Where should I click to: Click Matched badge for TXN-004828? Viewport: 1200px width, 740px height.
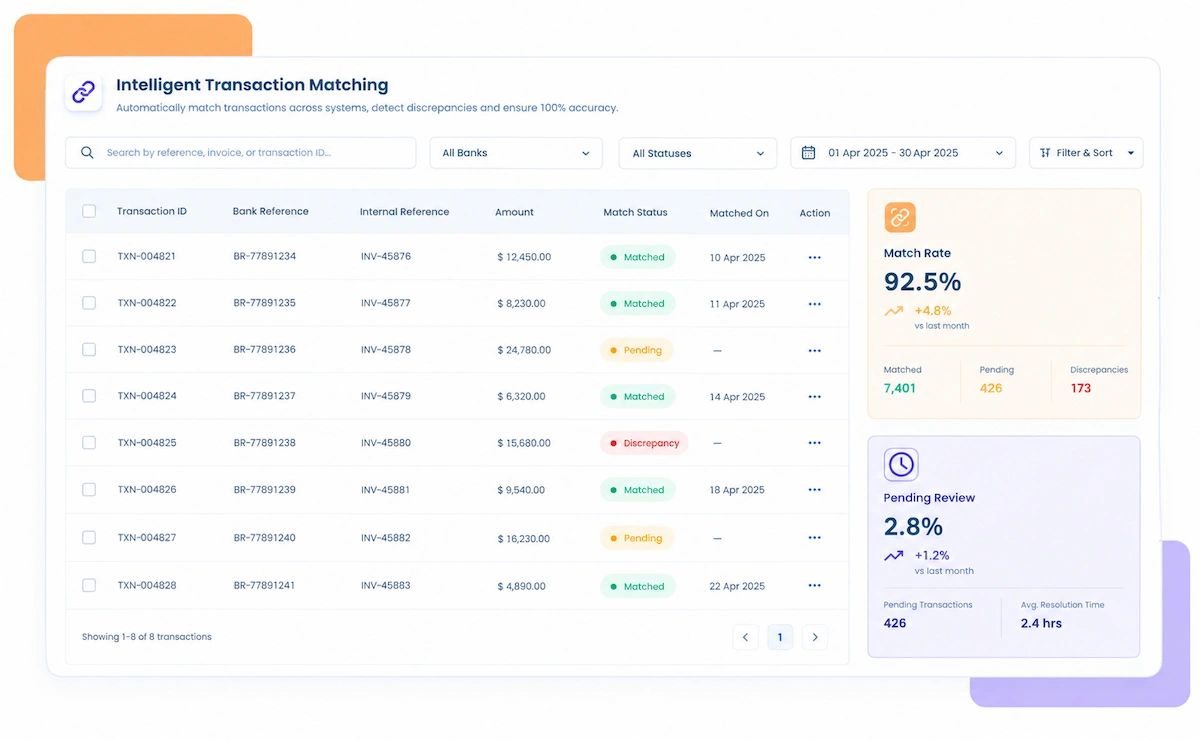638,586
